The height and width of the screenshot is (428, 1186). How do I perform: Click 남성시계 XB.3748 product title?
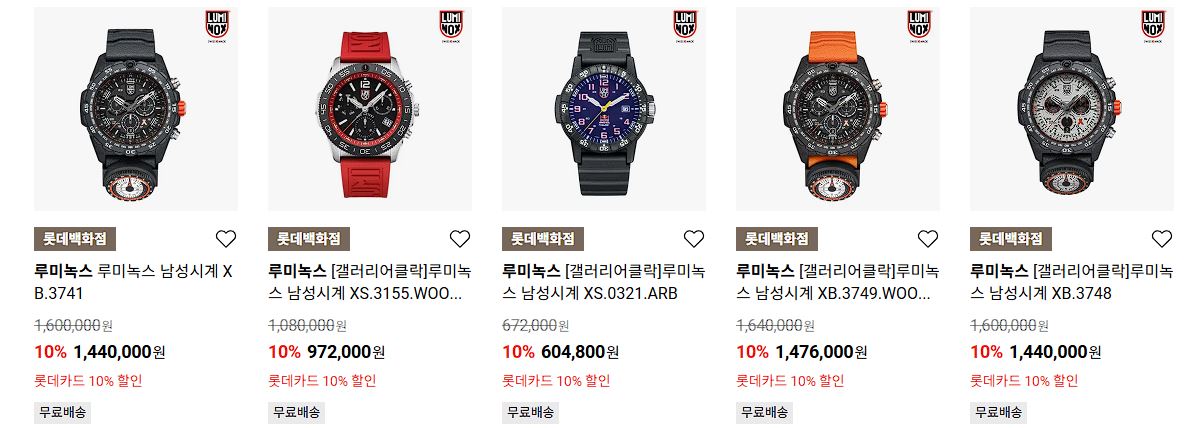[1071, 282]
